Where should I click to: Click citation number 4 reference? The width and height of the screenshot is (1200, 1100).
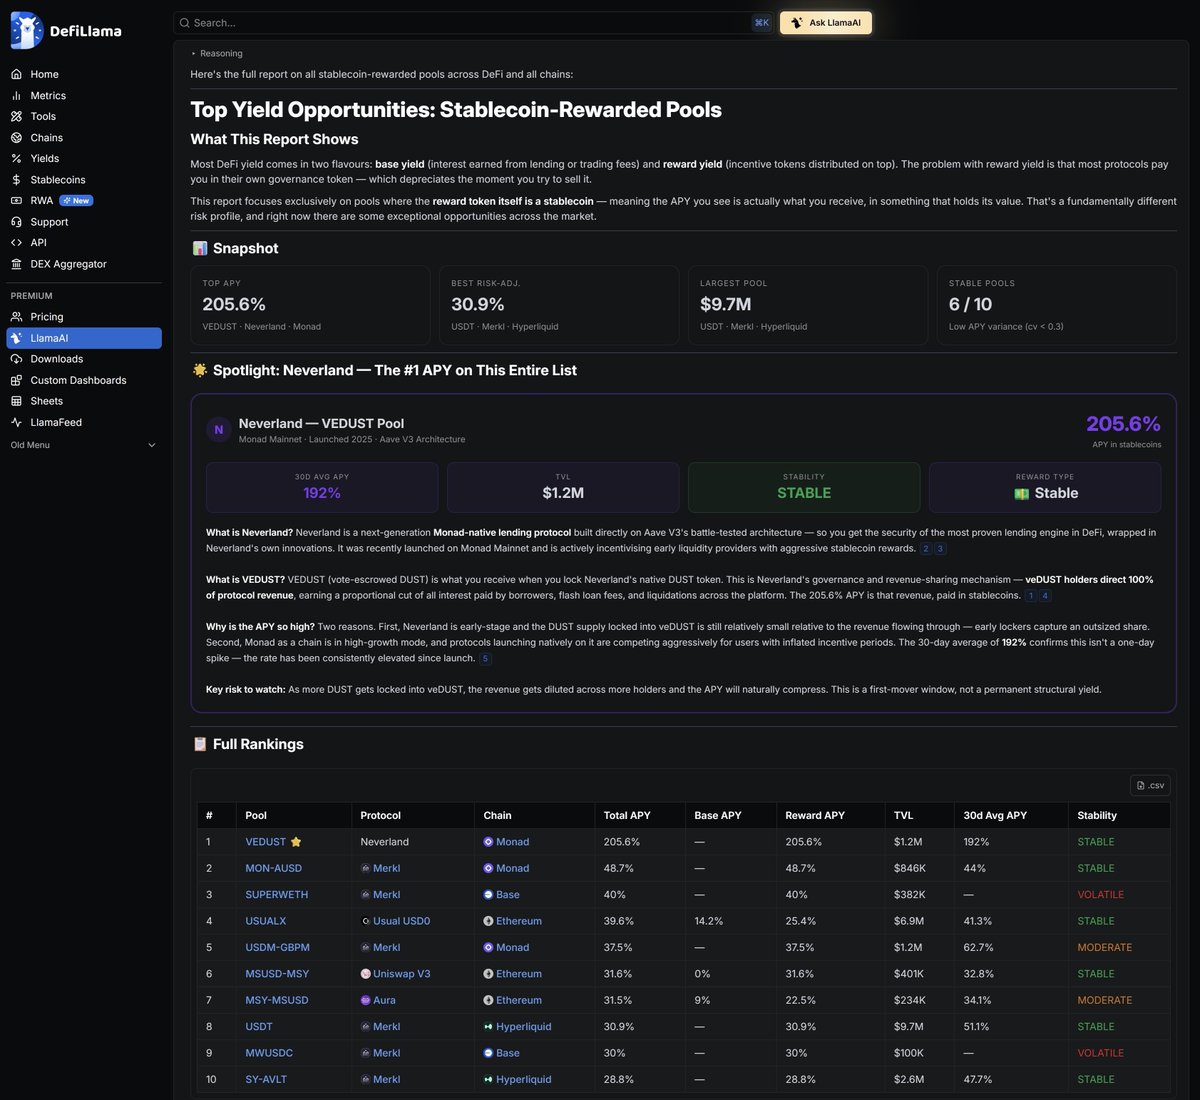tap(1045, 596)
